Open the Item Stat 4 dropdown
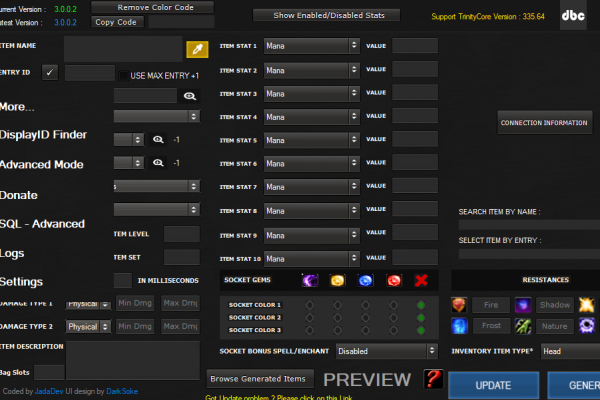Image resolution: width=600 pixels, height=400 pixels. click(311, 117)
